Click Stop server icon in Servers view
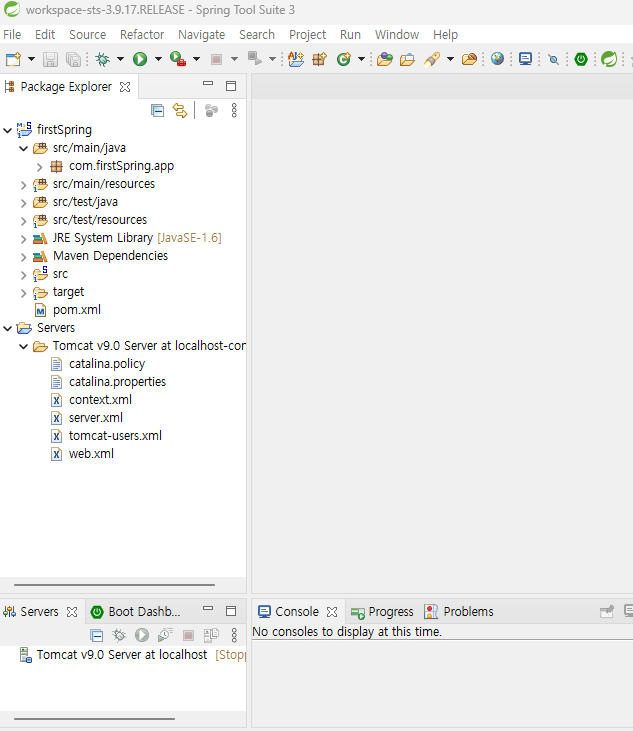This screenshot has height=731, width=633. tap(188, 635)
